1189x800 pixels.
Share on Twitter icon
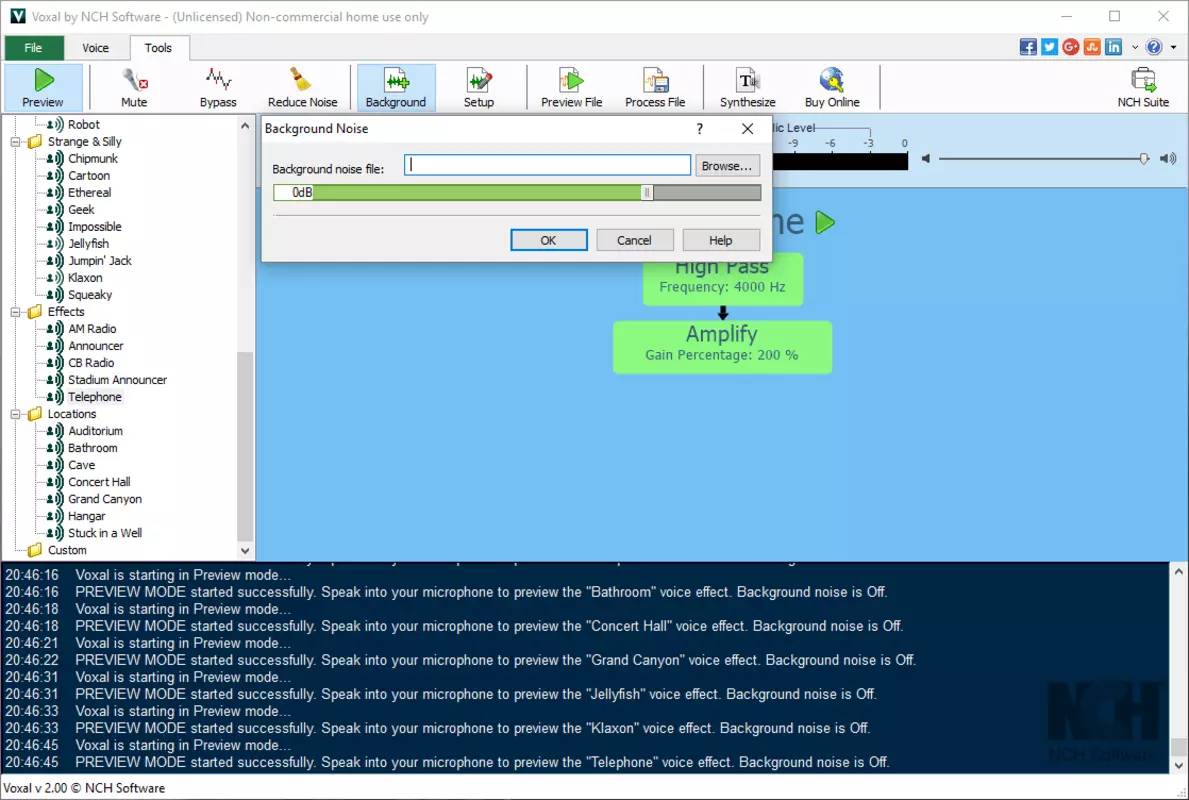1049,47
